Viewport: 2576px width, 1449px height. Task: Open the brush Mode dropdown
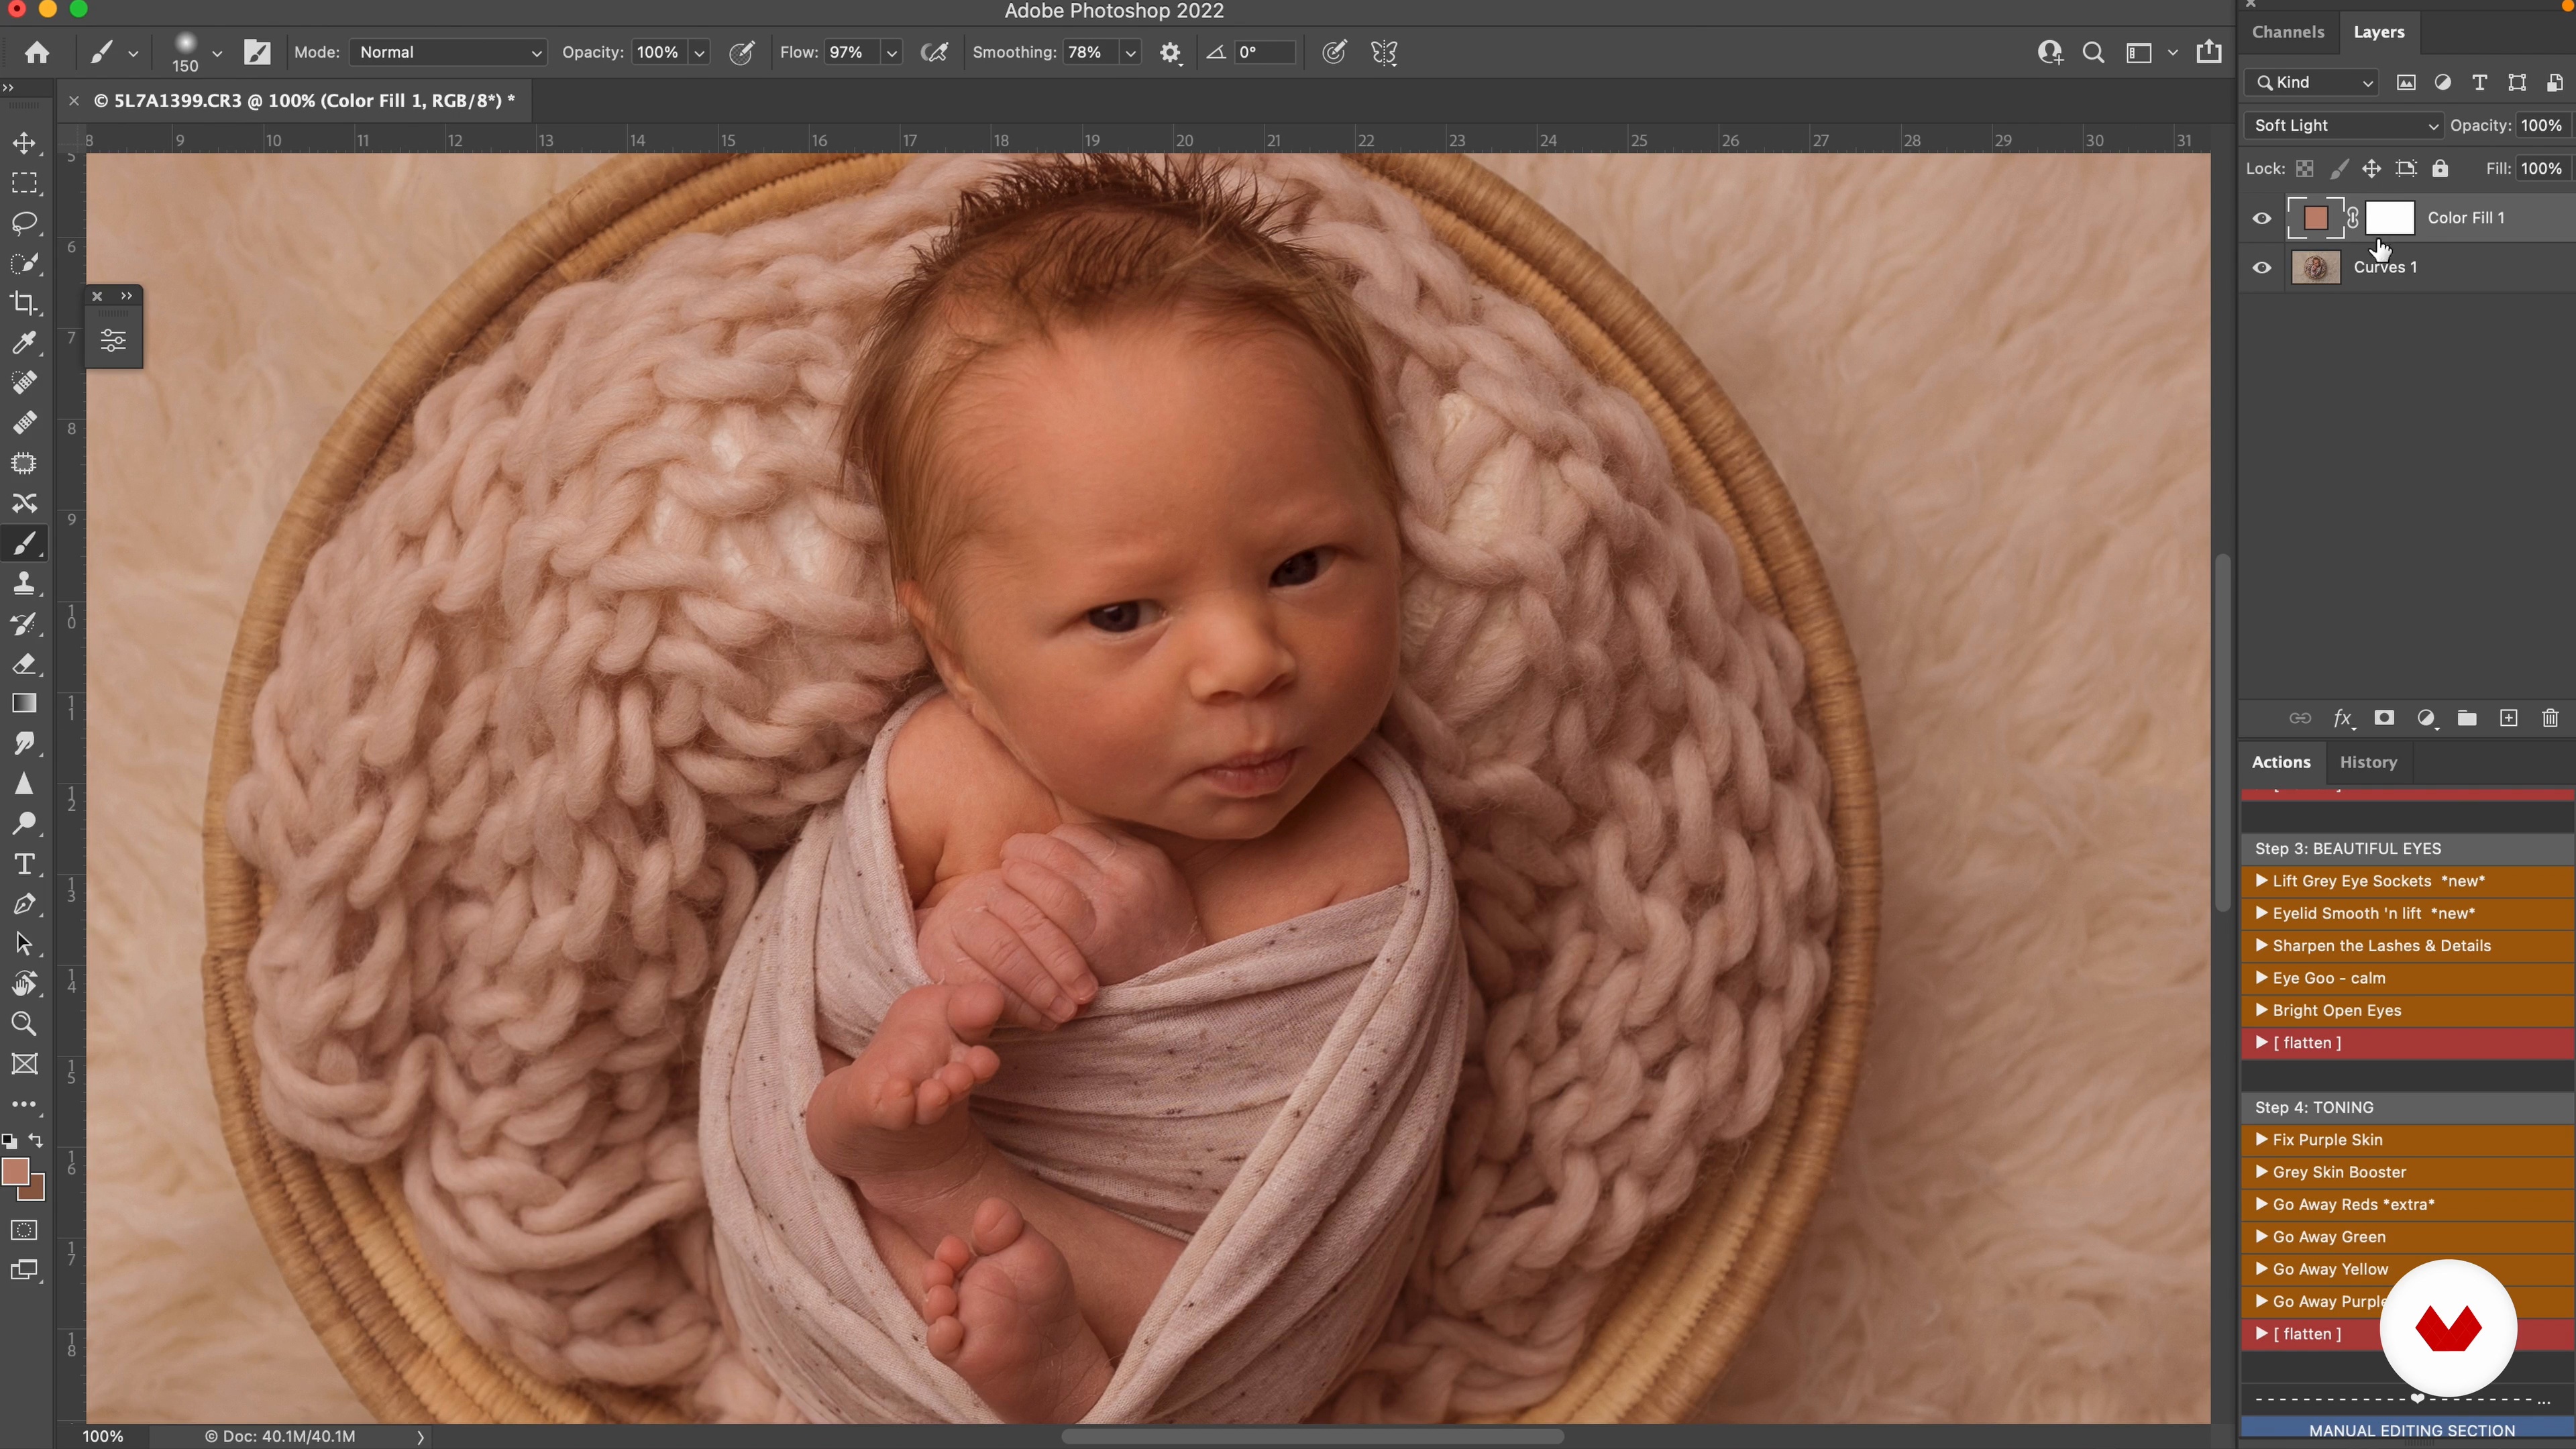point(448,52)
